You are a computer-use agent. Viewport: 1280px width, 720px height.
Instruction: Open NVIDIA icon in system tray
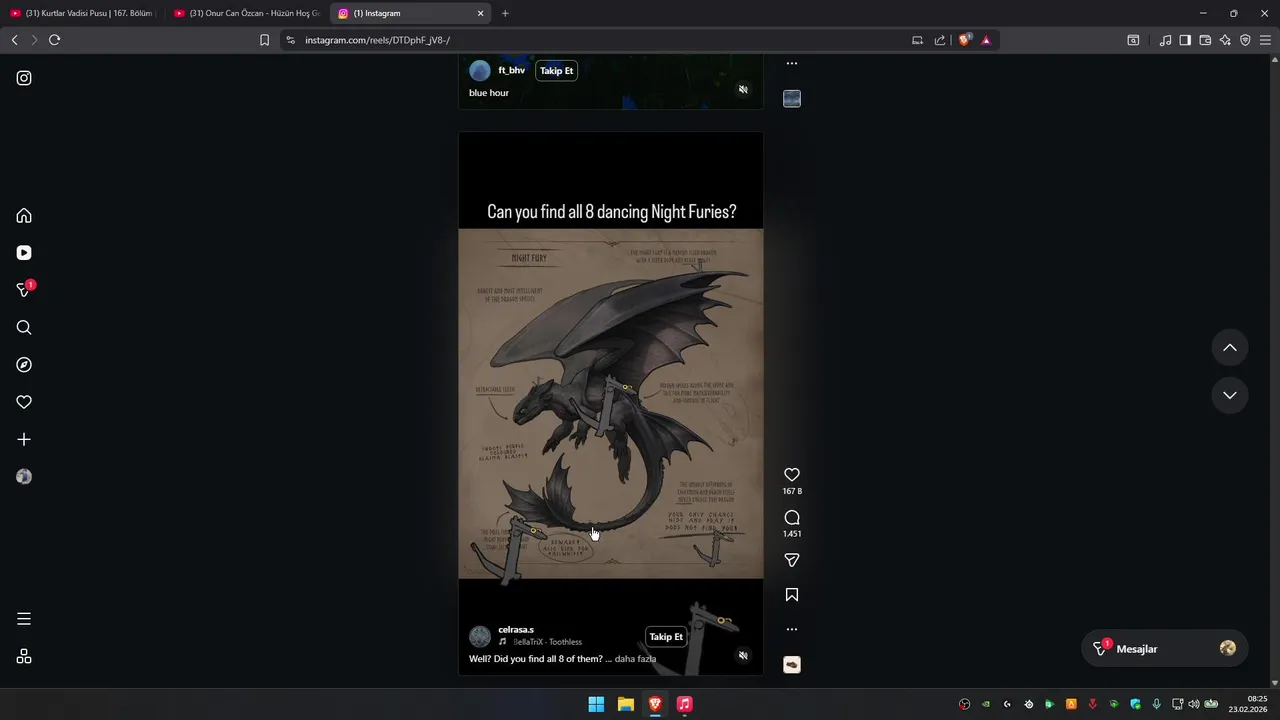(x=986, y=704)
